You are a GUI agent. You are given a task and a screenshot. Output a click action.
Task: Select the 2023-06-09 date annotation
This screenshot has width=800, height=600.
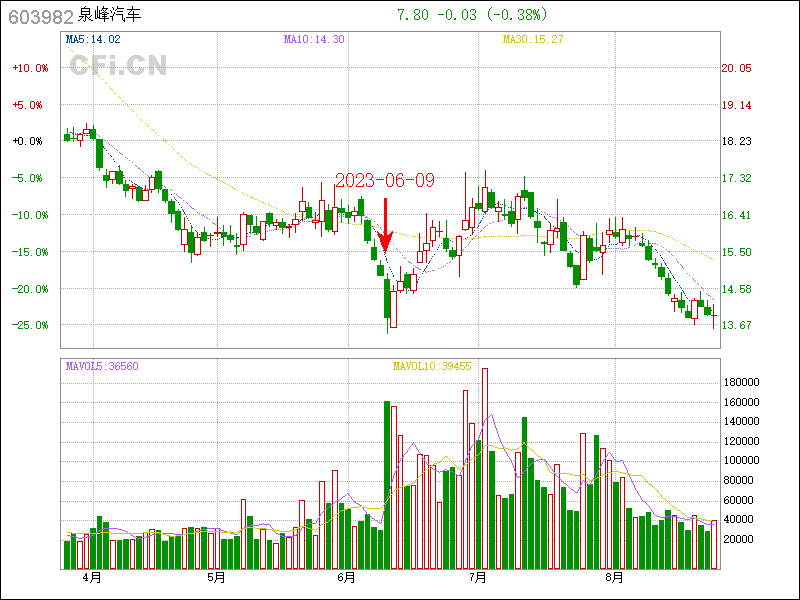[x=385, y=180]
